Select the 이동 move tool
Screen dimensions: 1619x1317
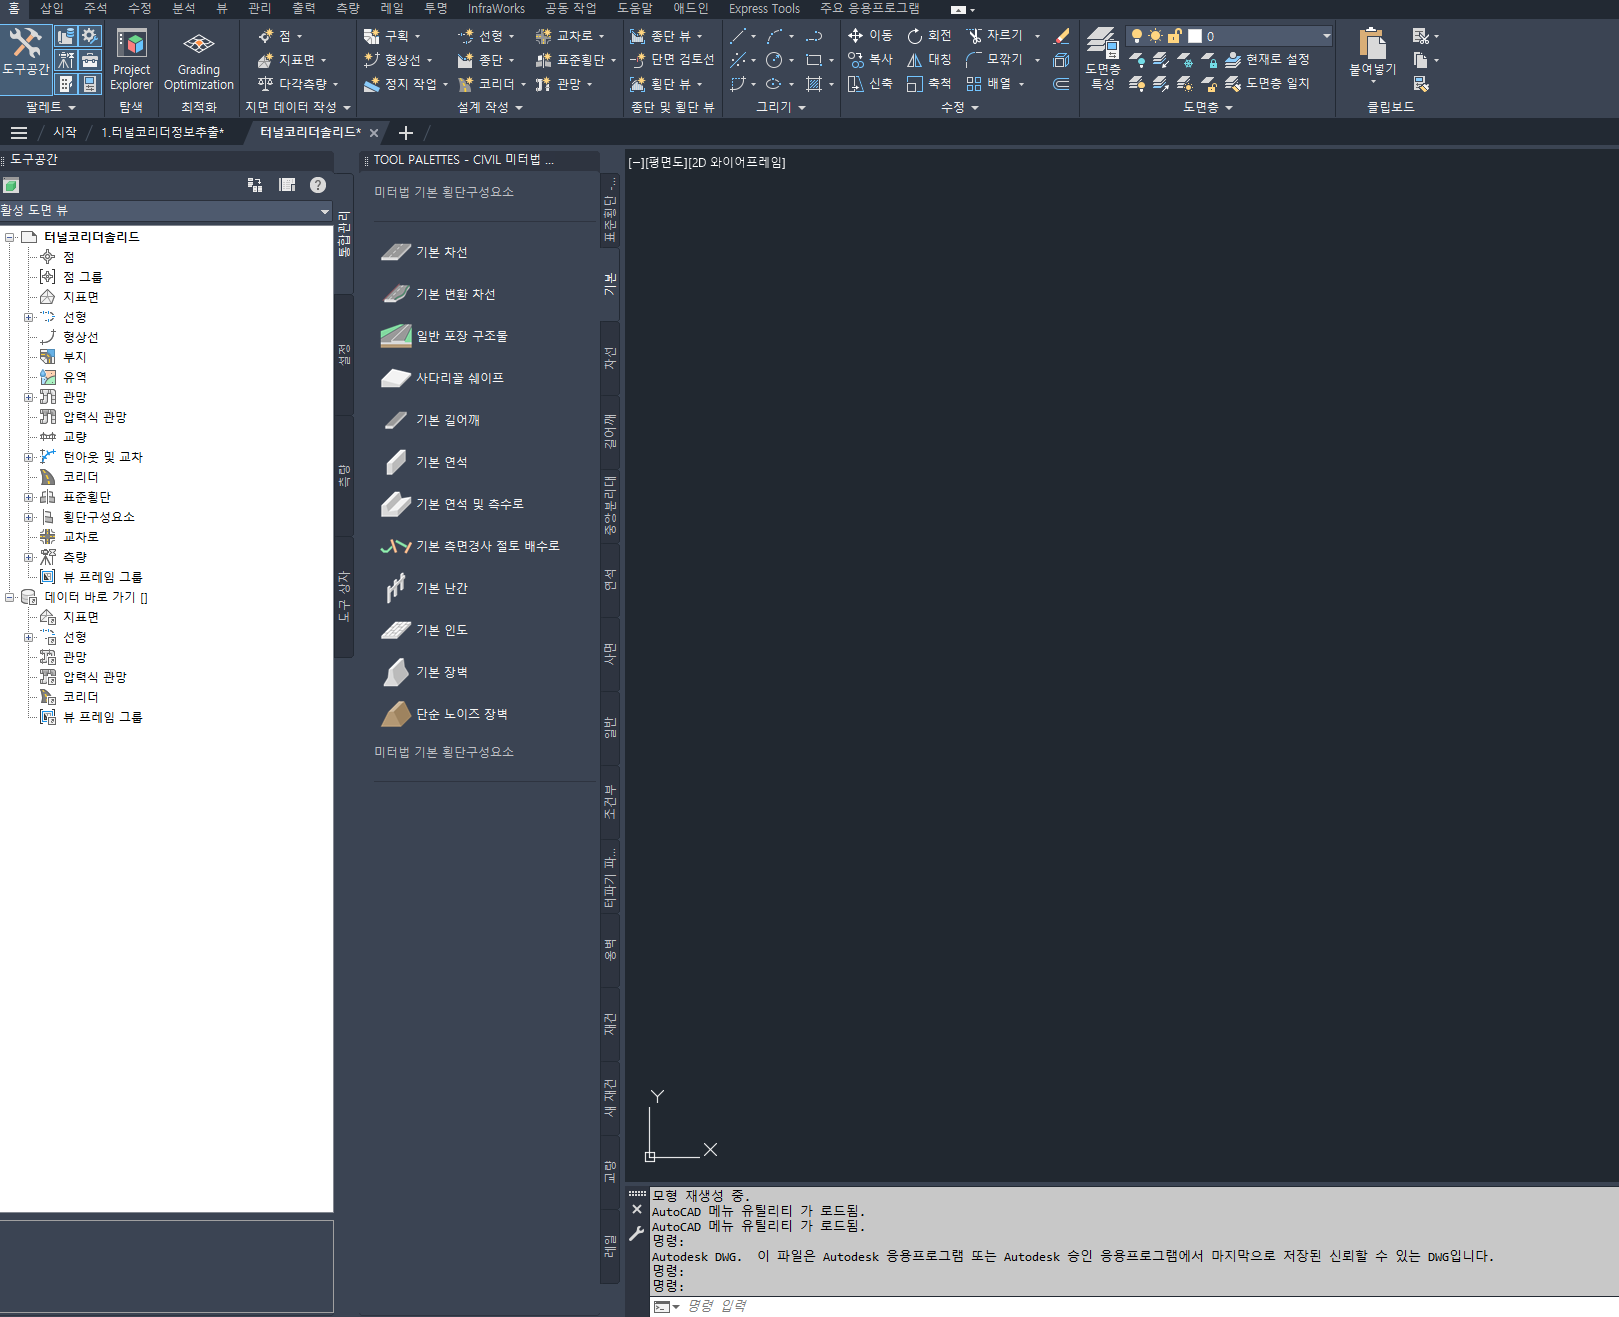click(x=870, y=36)
